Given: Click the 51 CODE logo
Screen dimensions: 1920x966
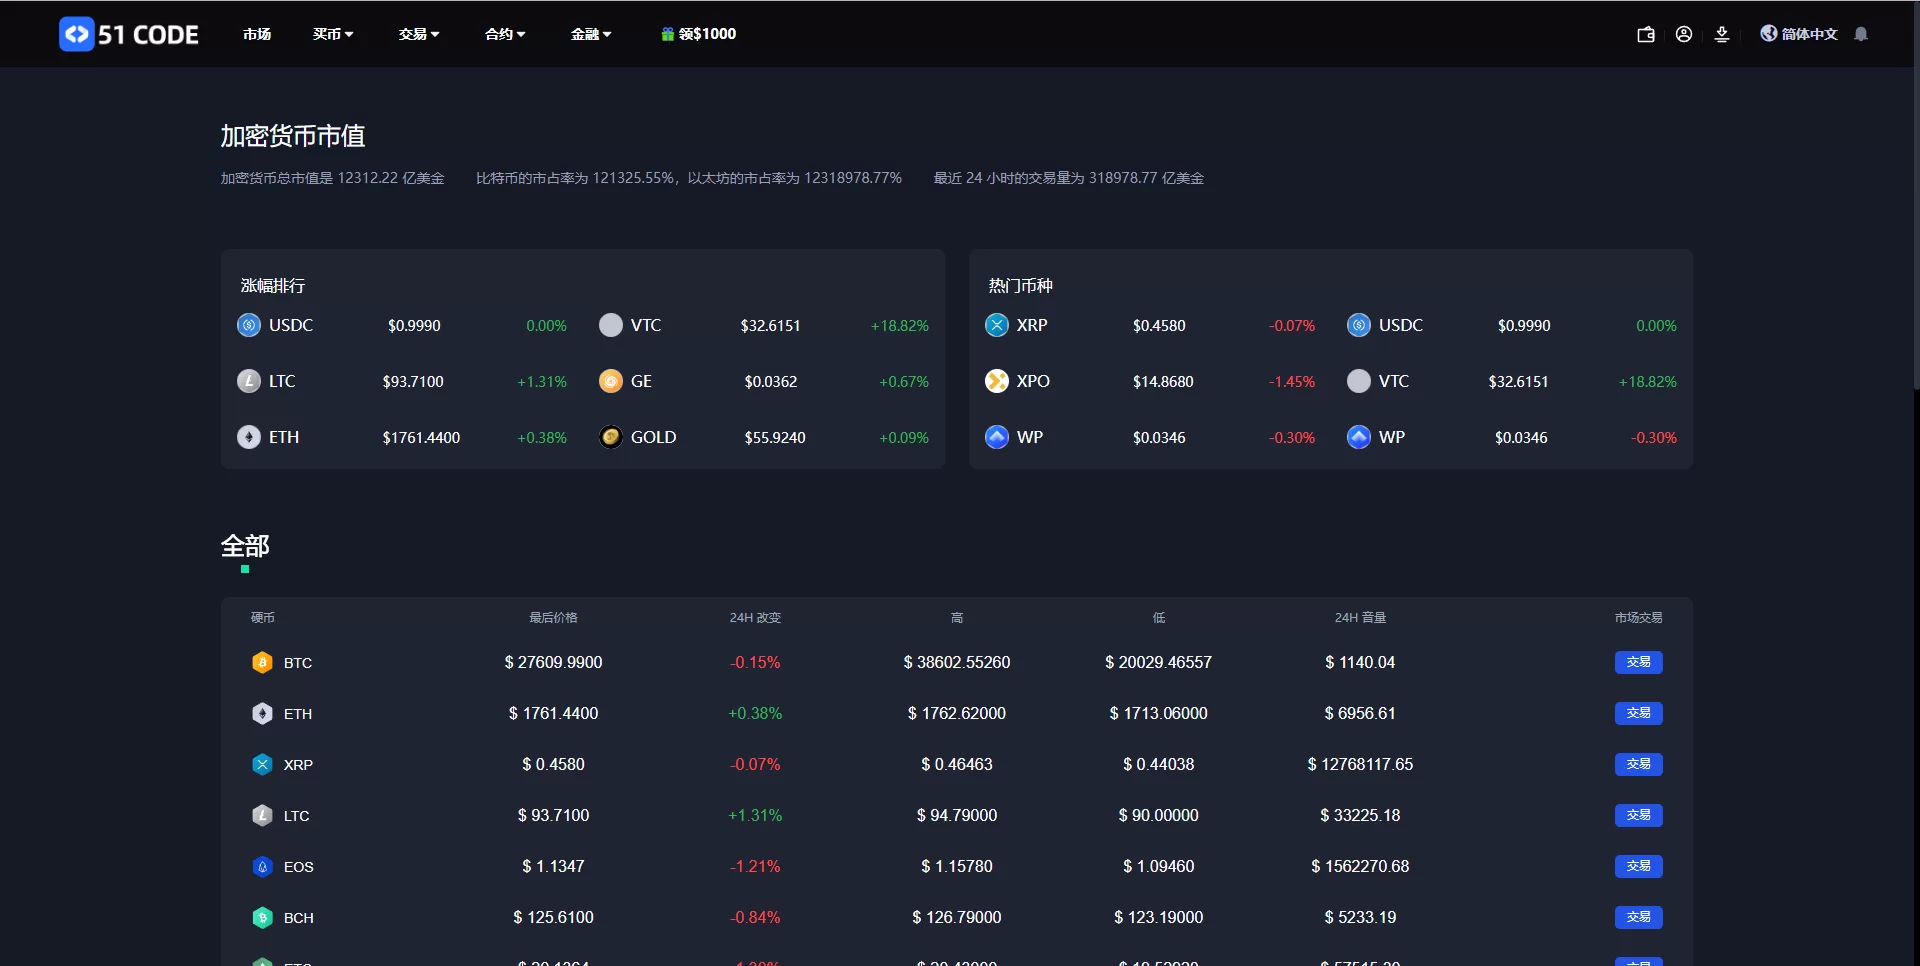Looking at the screenshot, I should pyautogui.click(x=129, y=34).
